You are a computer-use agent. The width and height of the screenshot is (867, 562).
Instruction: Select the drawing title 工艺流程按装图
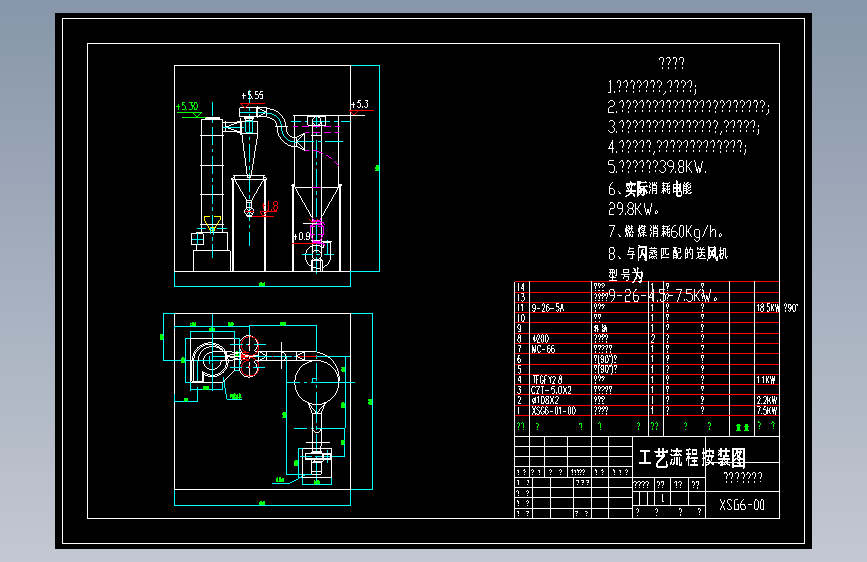(x=692, y=457)
